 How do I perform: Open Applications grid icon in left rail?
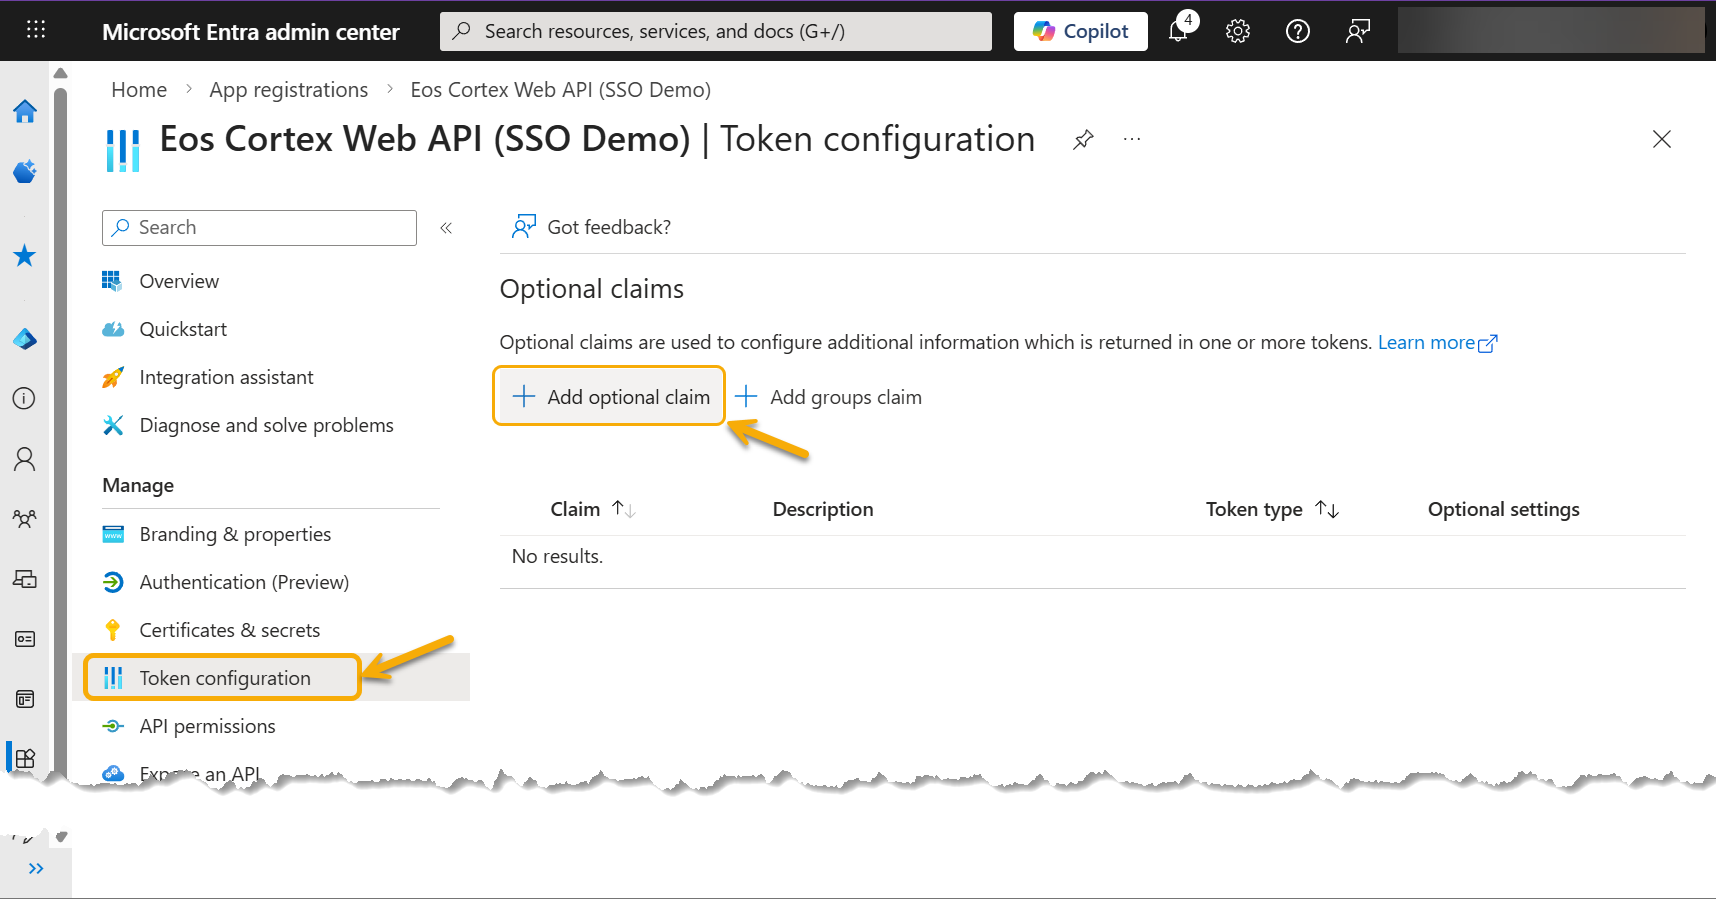[25, 758]
